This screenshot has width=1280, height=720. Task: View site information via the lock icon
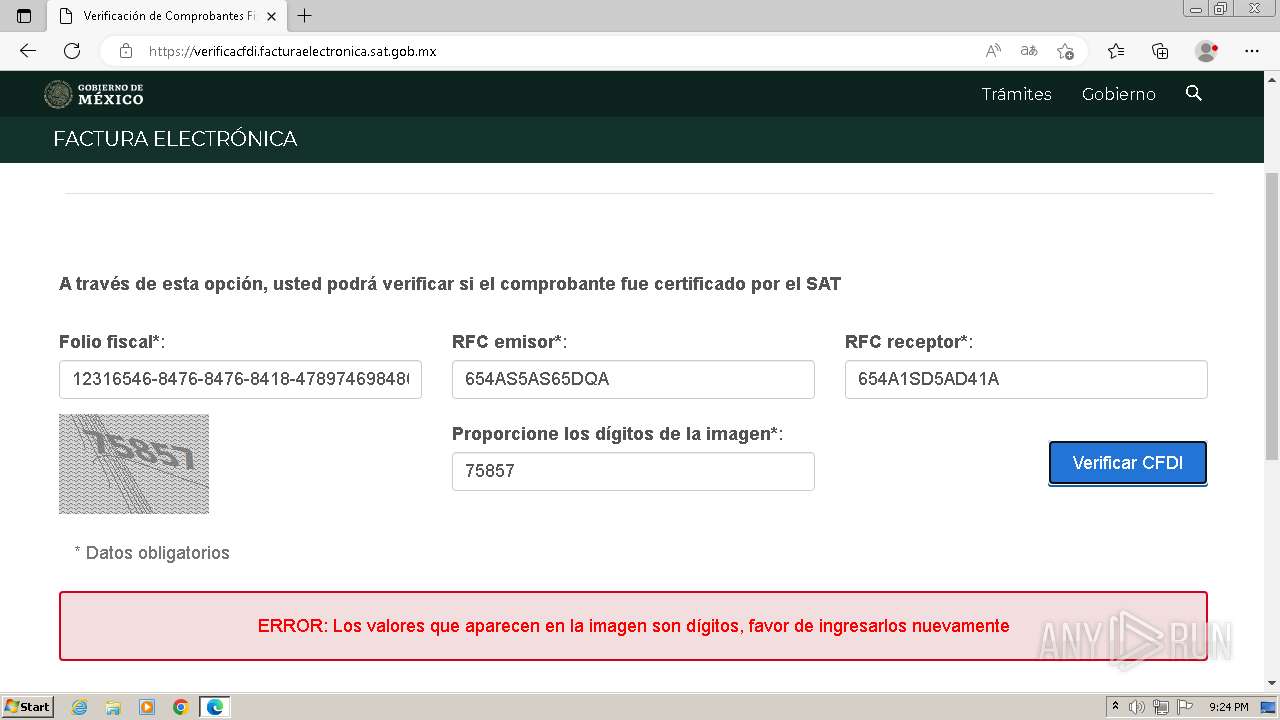point(126,51)
